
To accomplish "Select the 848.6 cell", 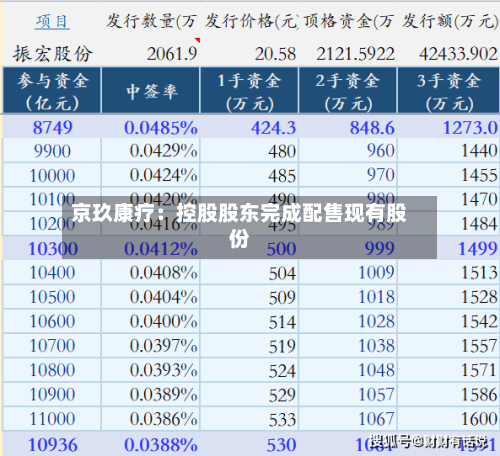I will [x=348, y=127].
